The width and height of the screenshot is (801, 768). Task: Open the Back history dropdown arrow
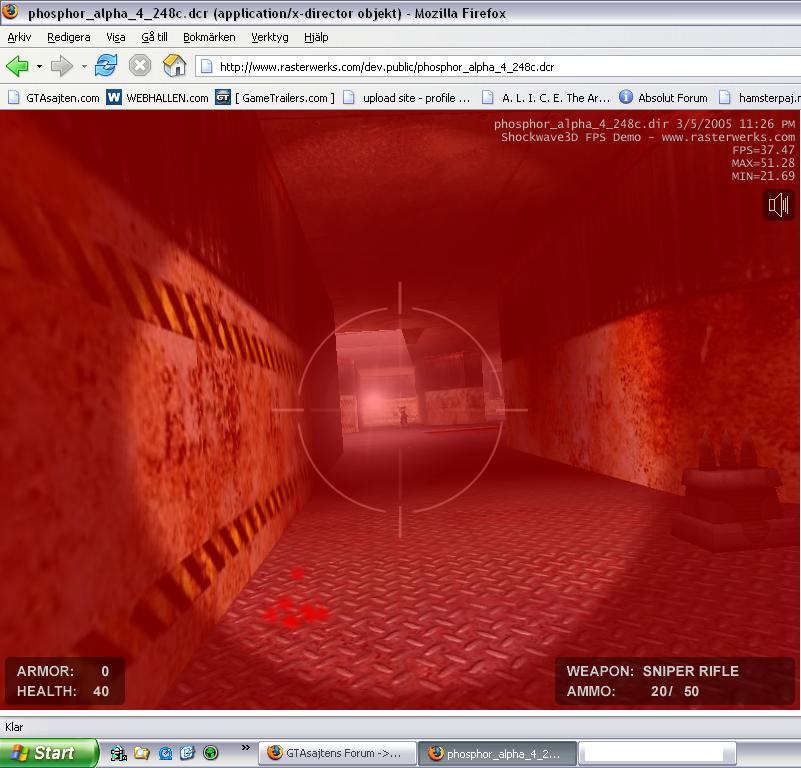click(x=39, y=66)
